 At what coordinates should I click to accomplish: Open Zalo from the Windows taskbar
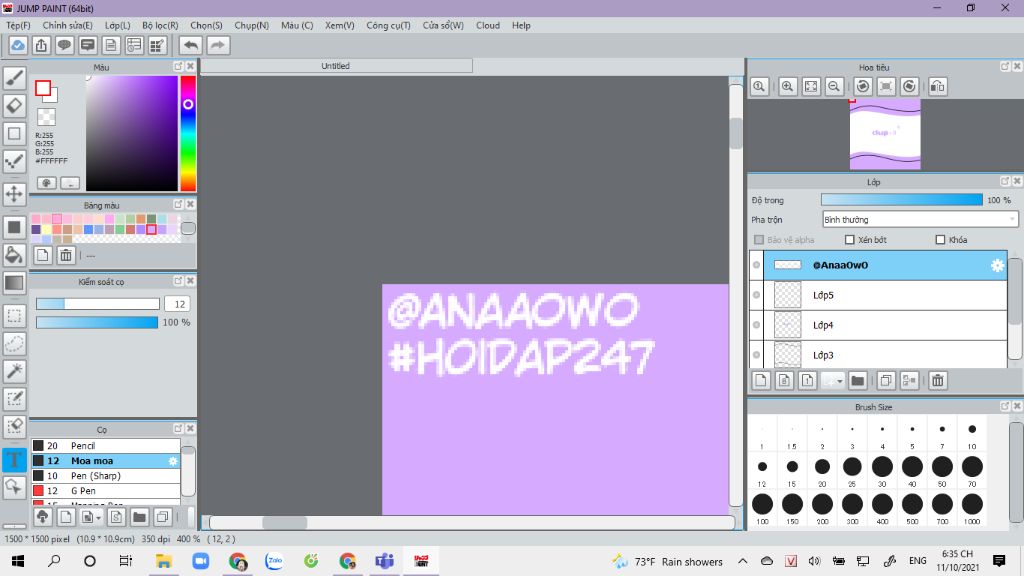274,561
